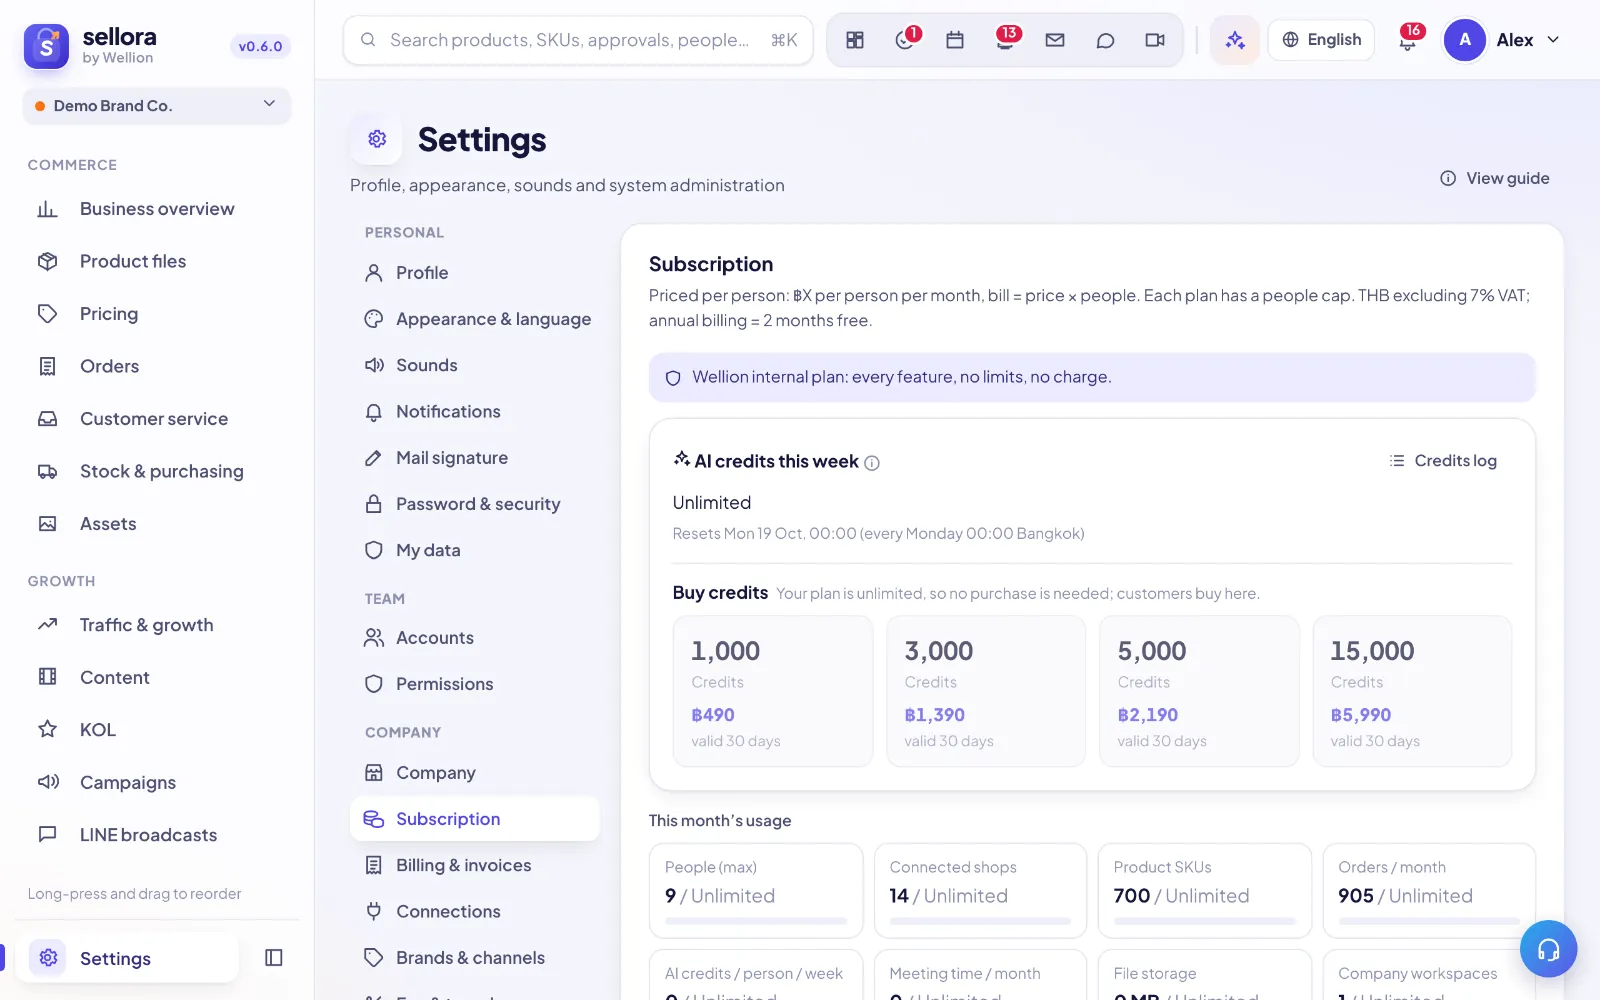Open Connections settings
The image size is (1600, 1000).
click(475, 911)
